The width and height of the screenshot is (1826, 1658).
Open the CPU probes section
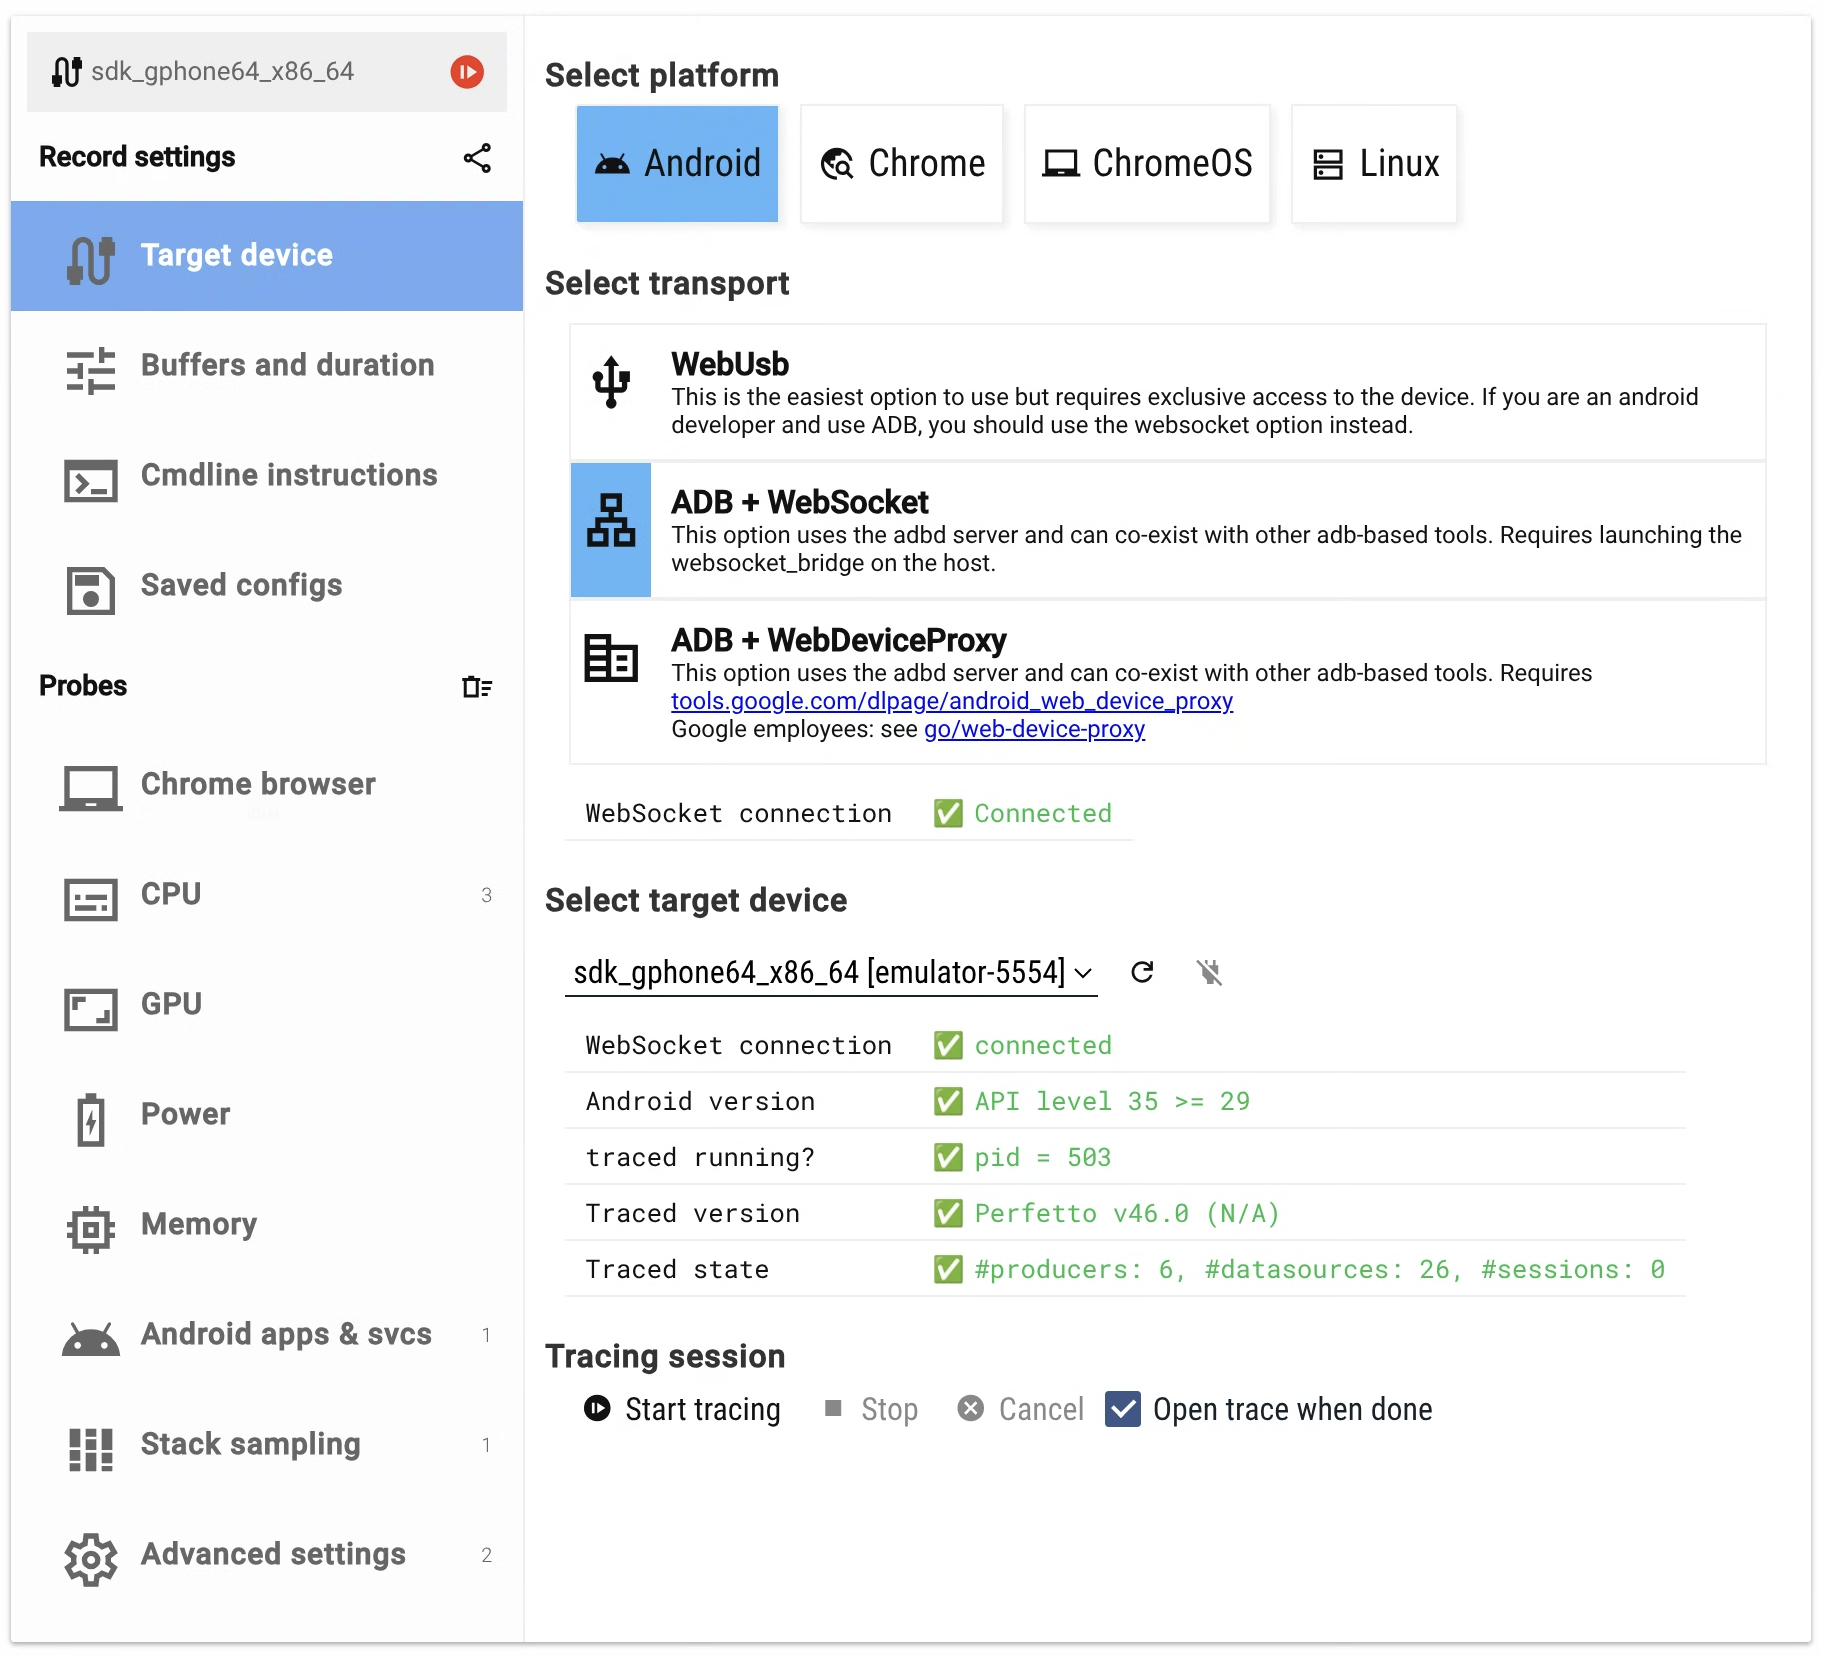171,894
